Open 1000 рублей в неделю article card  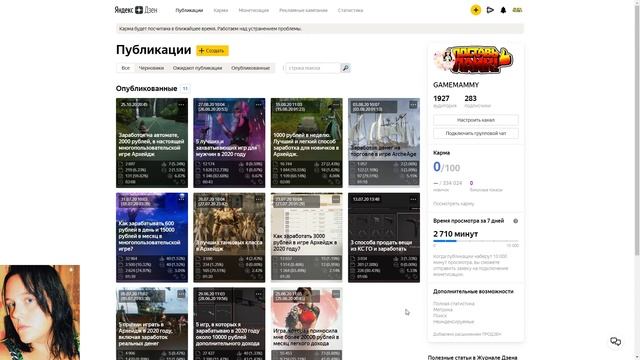coord(307,142)
